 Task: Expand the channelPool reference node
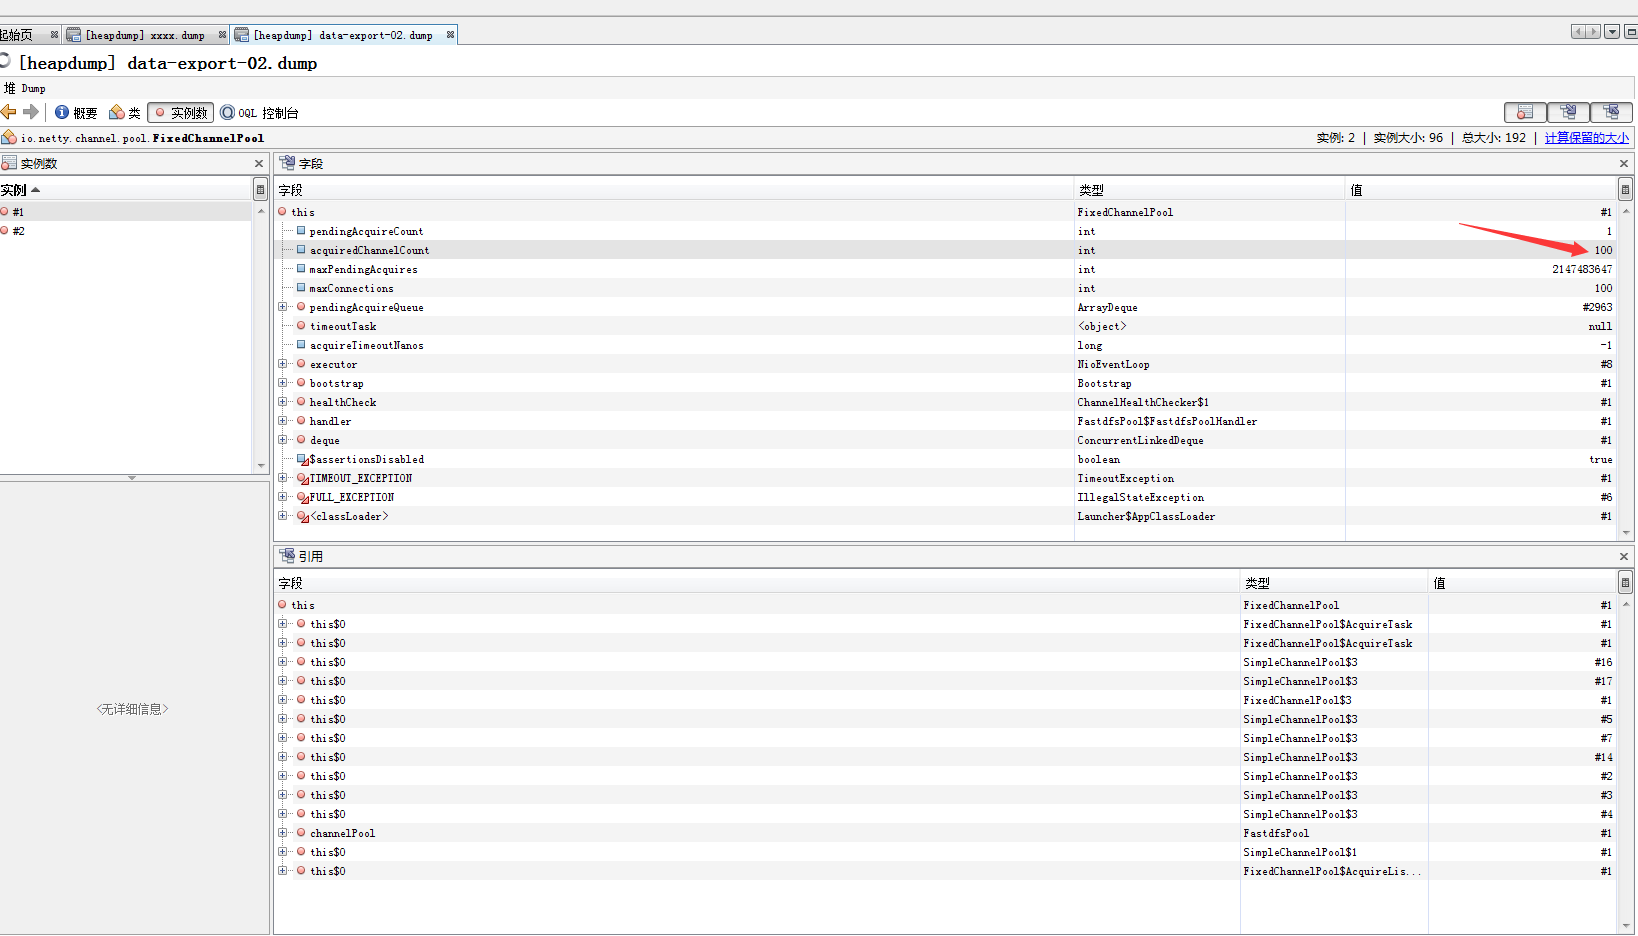tap(283, 833)
